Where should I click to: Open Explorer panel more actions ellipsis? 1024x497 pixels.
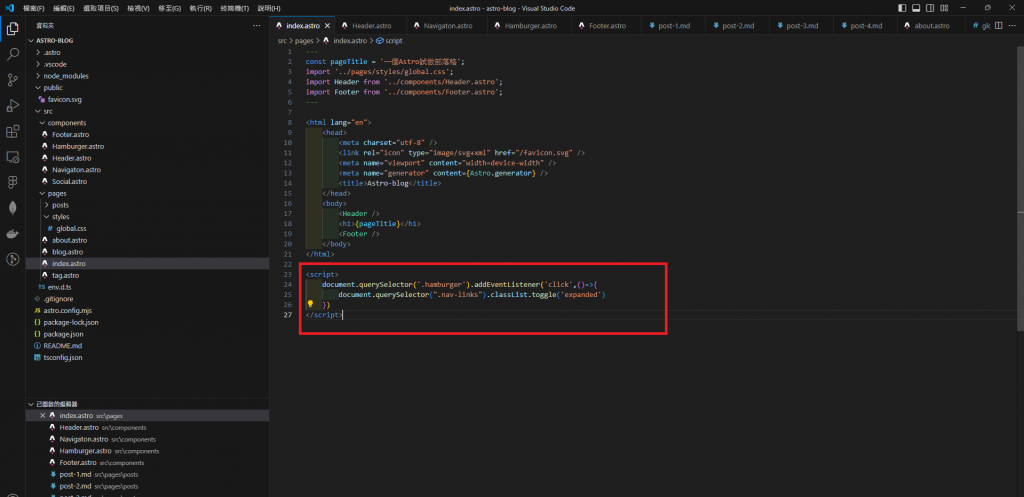tap(257, 25)
